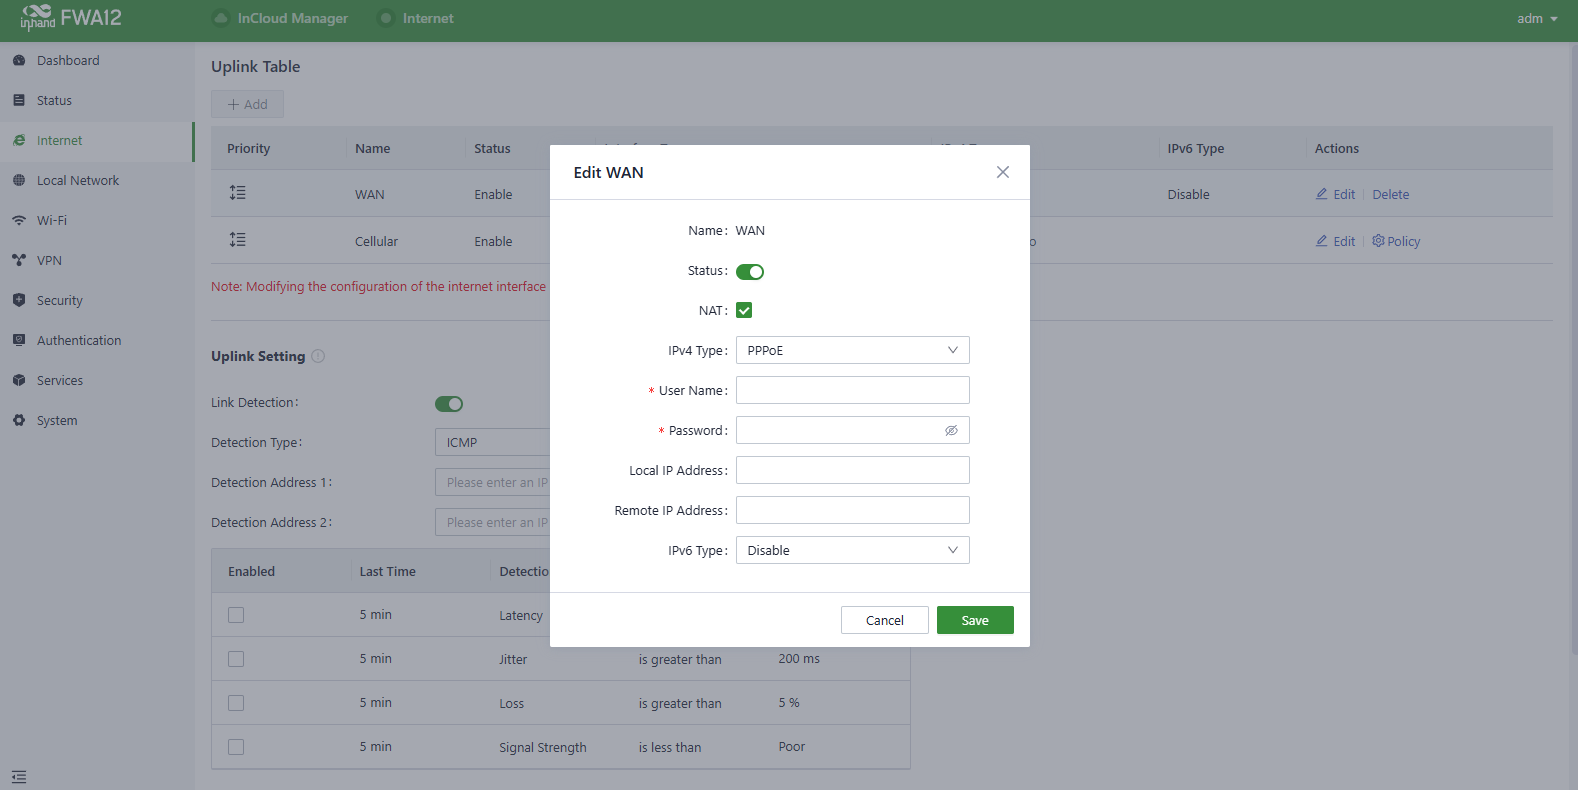Viewport: 1578px width, 790px height.
Task: Go to the VPN section
Action: pos(49,261)
